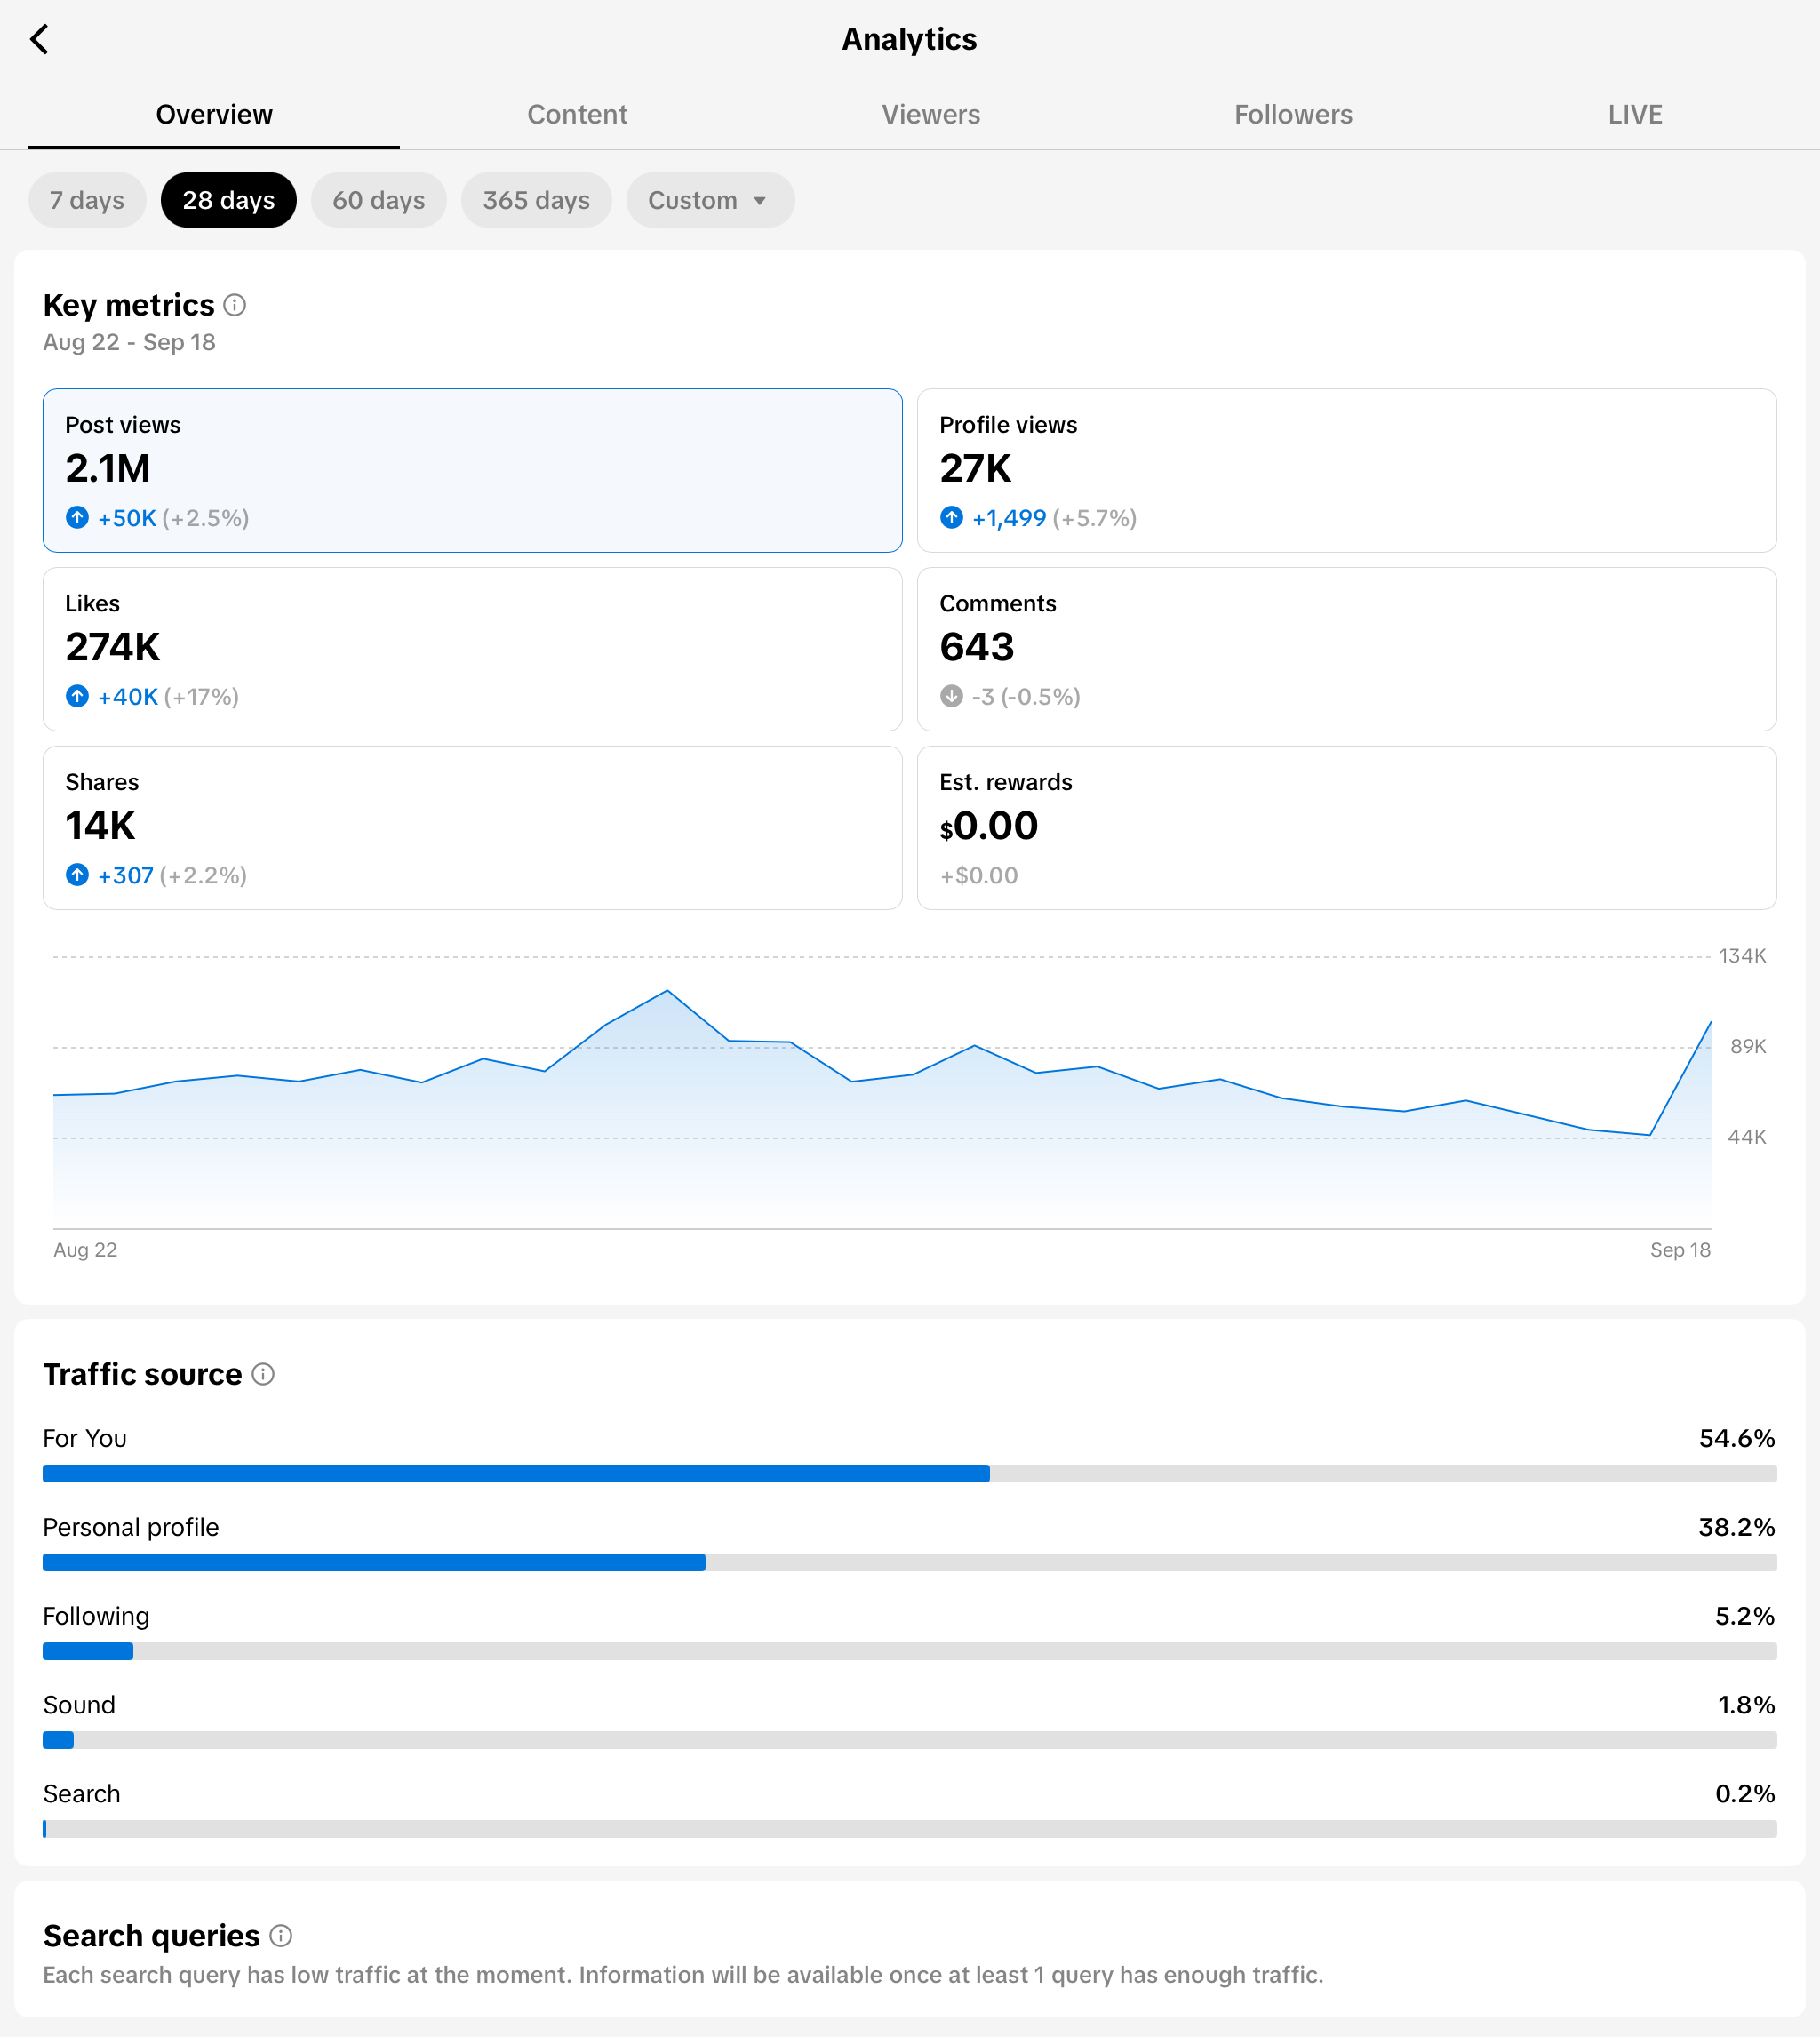Click the back arrow to exit Analytics

(x=40, y=40)
